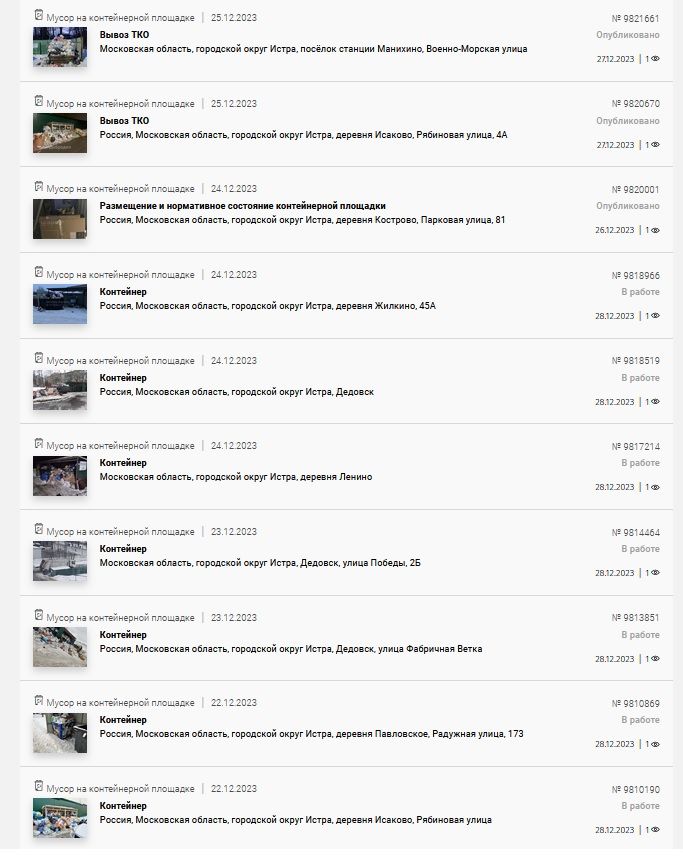The height and width of the screenshot is (861, 683).
Task: Open photo thumbnail for Дедовск, улица Победы, 2Б
Action: [60, 561]
